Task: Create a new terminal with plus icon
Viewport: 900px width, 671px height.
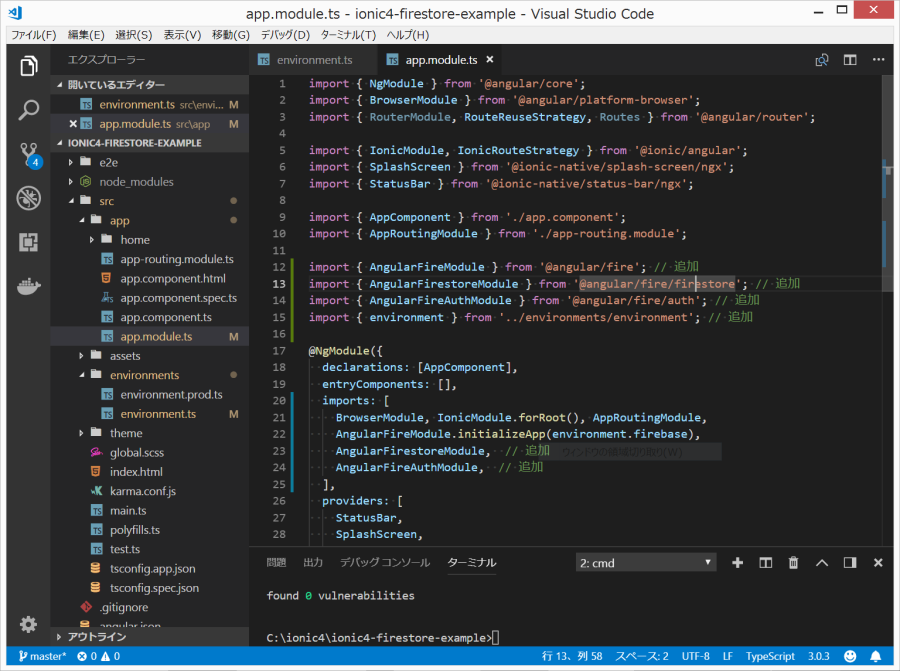Action: (738, 563)
